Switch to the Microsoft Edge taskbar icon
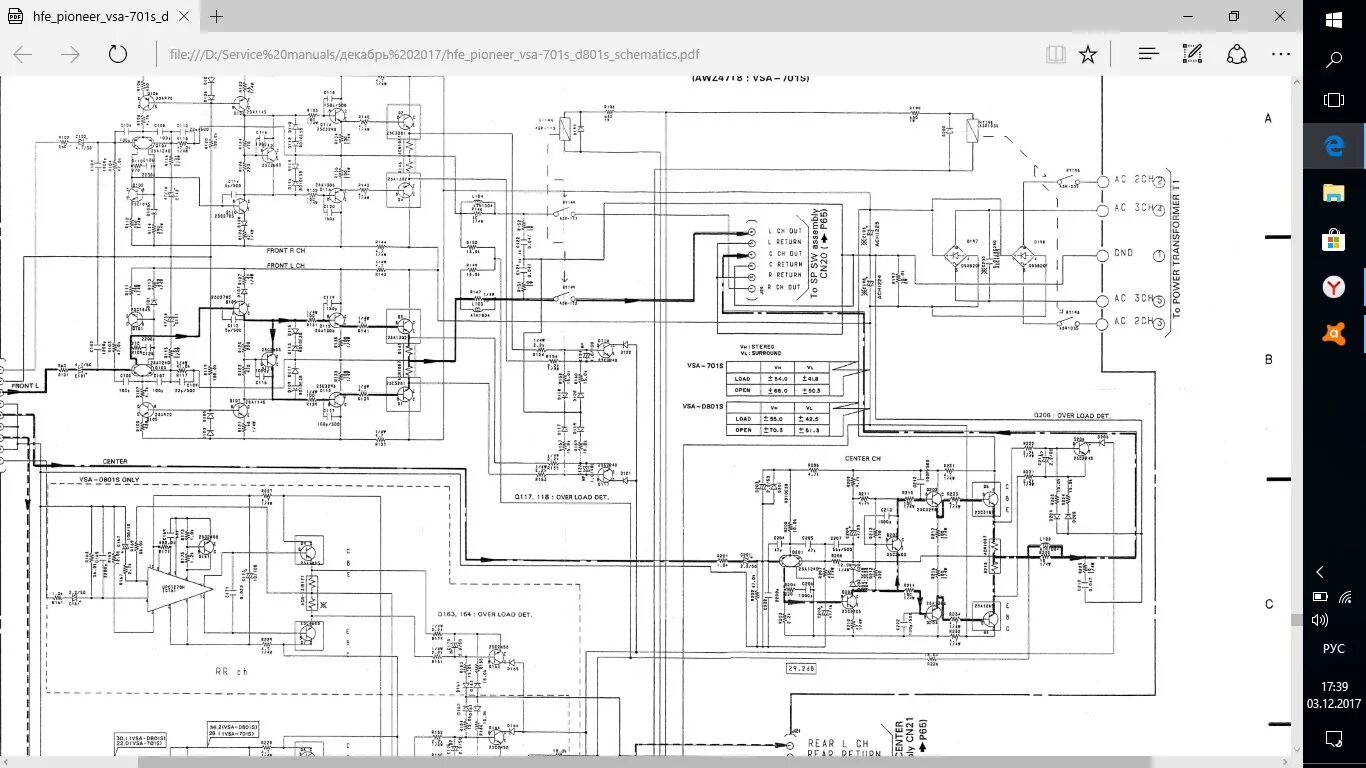 coord(1334,146)
